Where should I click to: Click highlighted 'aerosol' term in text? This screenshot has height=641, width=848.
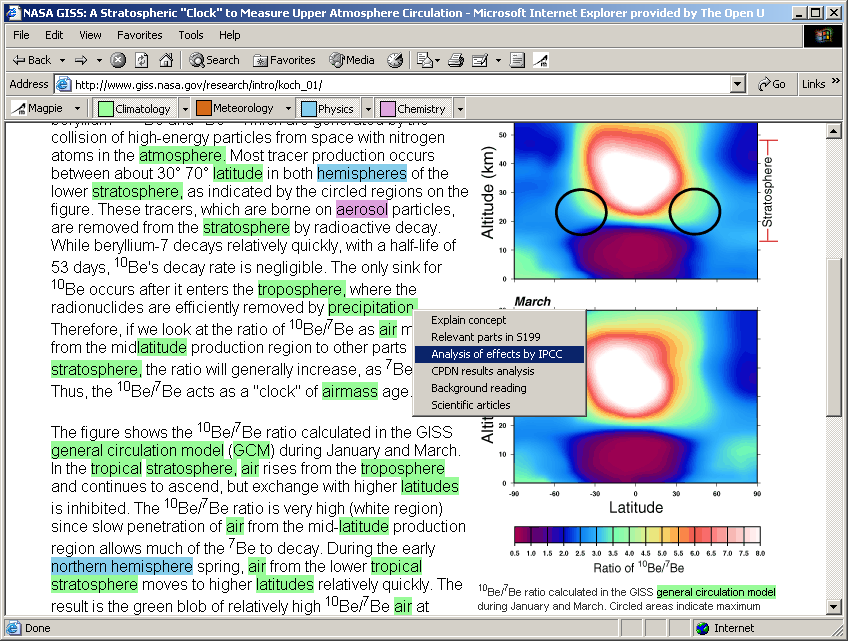pos(361,210)
